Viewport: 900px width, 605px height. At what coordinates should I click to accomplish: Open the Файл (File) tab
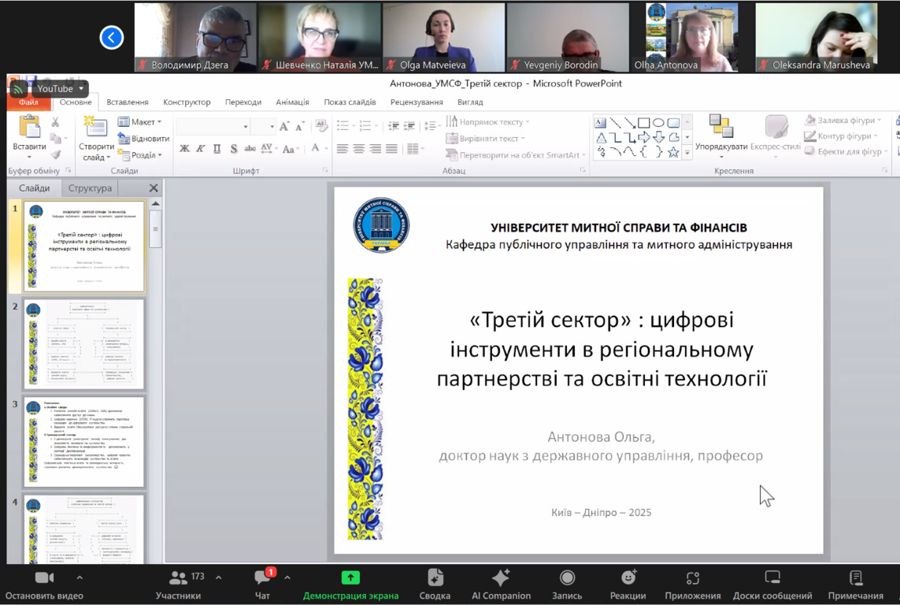(x=29, y=102)
